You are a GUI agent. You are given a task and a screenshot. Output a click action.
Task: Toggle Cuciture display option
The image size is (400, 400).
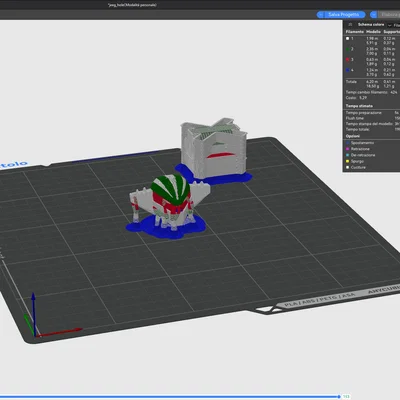tap(356, 167)
